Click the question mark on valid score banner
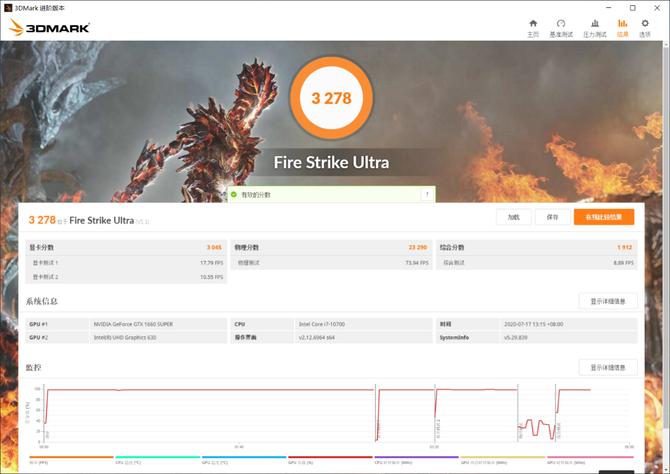 tap(427, 194)
